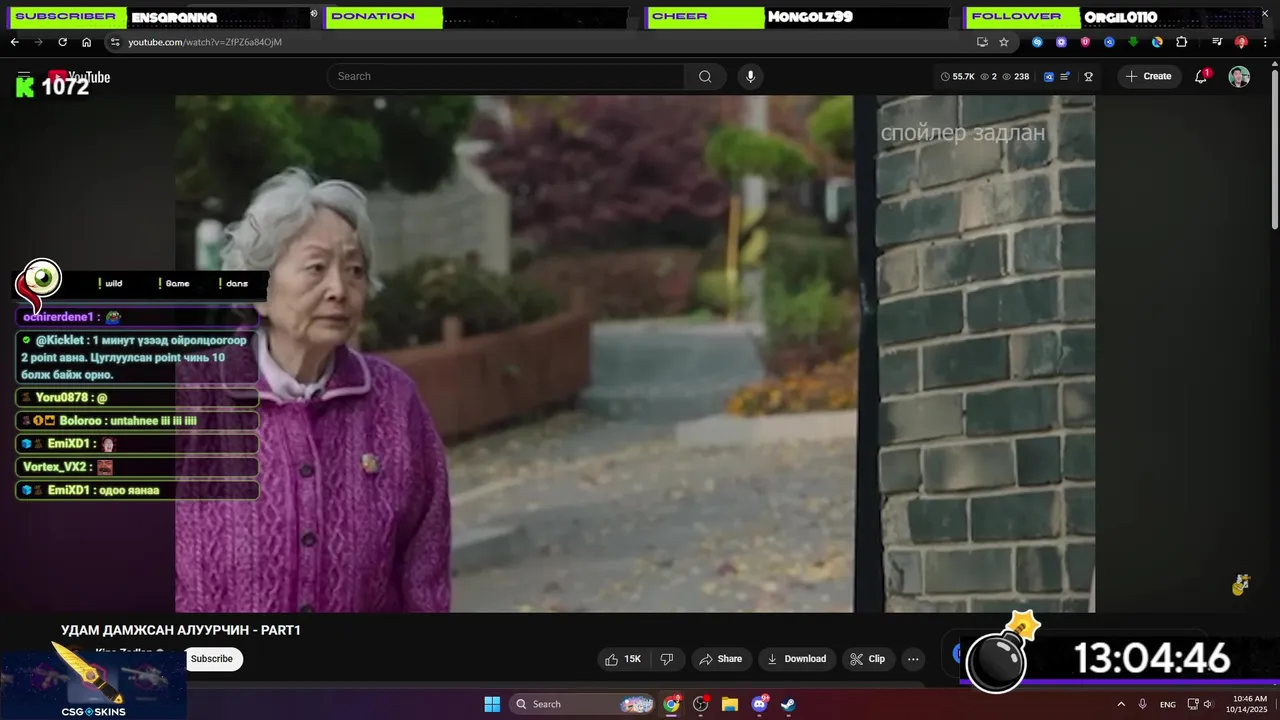Open the pink shield extension
Viewport: 1280px width, 720px height.
click(x=1085, y=42)
